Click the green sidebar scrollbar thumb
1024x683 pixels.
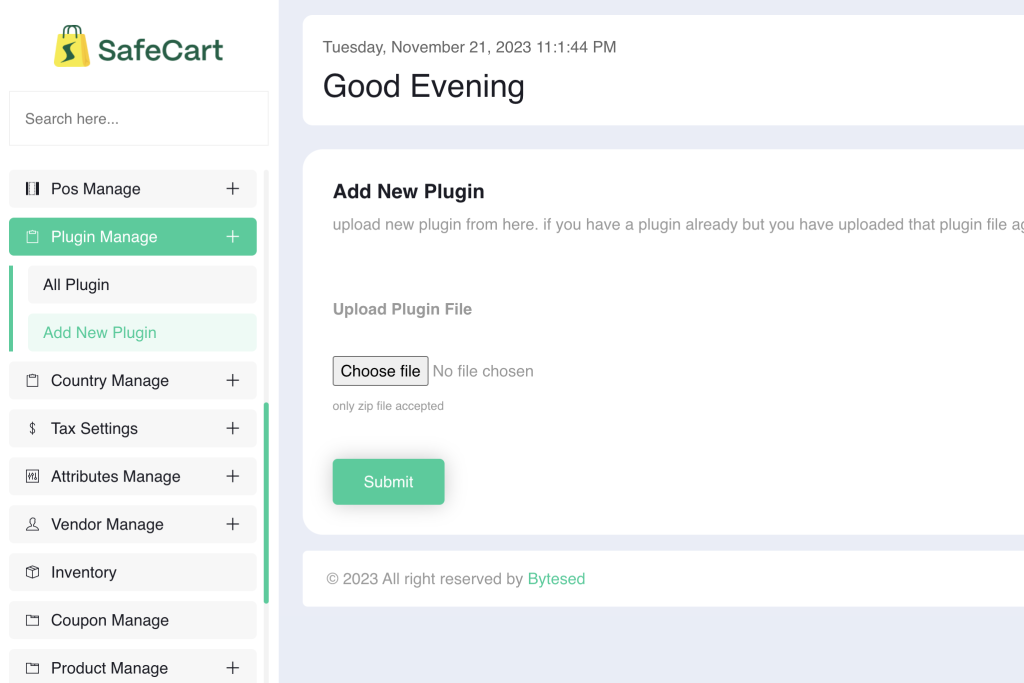[x=266, y=503]
